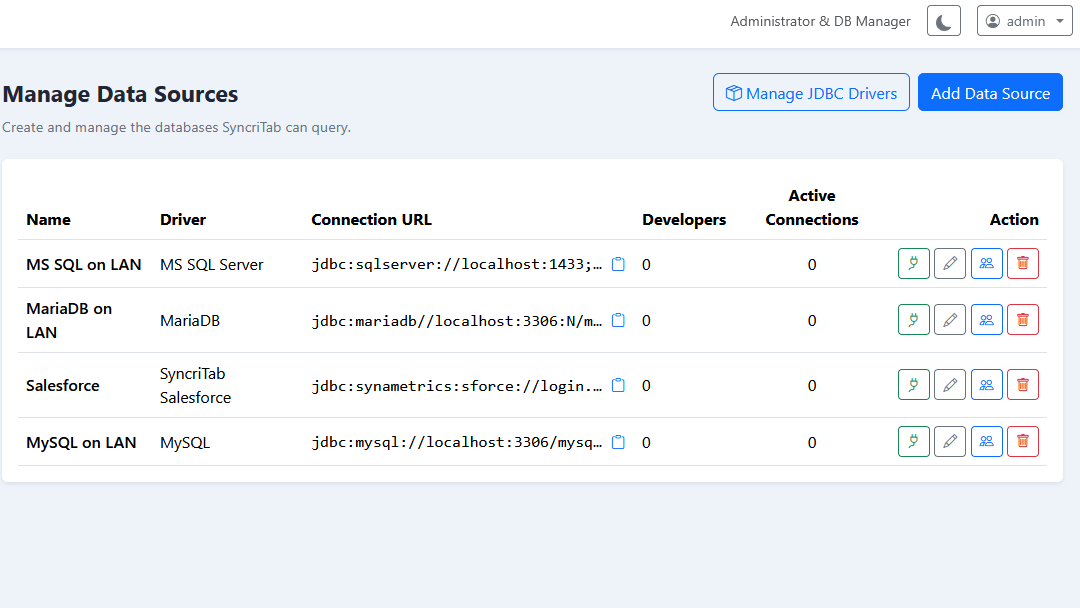Viewport: 1080px width, 608px height.
Task: Edit the MySQL on LAN data source
Action: point(950,441)
